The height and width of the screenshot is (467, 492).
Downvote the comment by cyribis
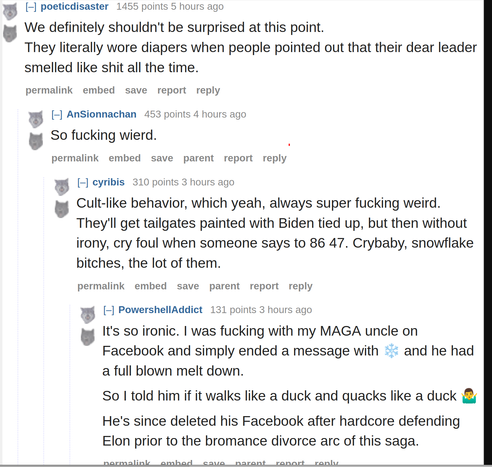click(62, 209)
